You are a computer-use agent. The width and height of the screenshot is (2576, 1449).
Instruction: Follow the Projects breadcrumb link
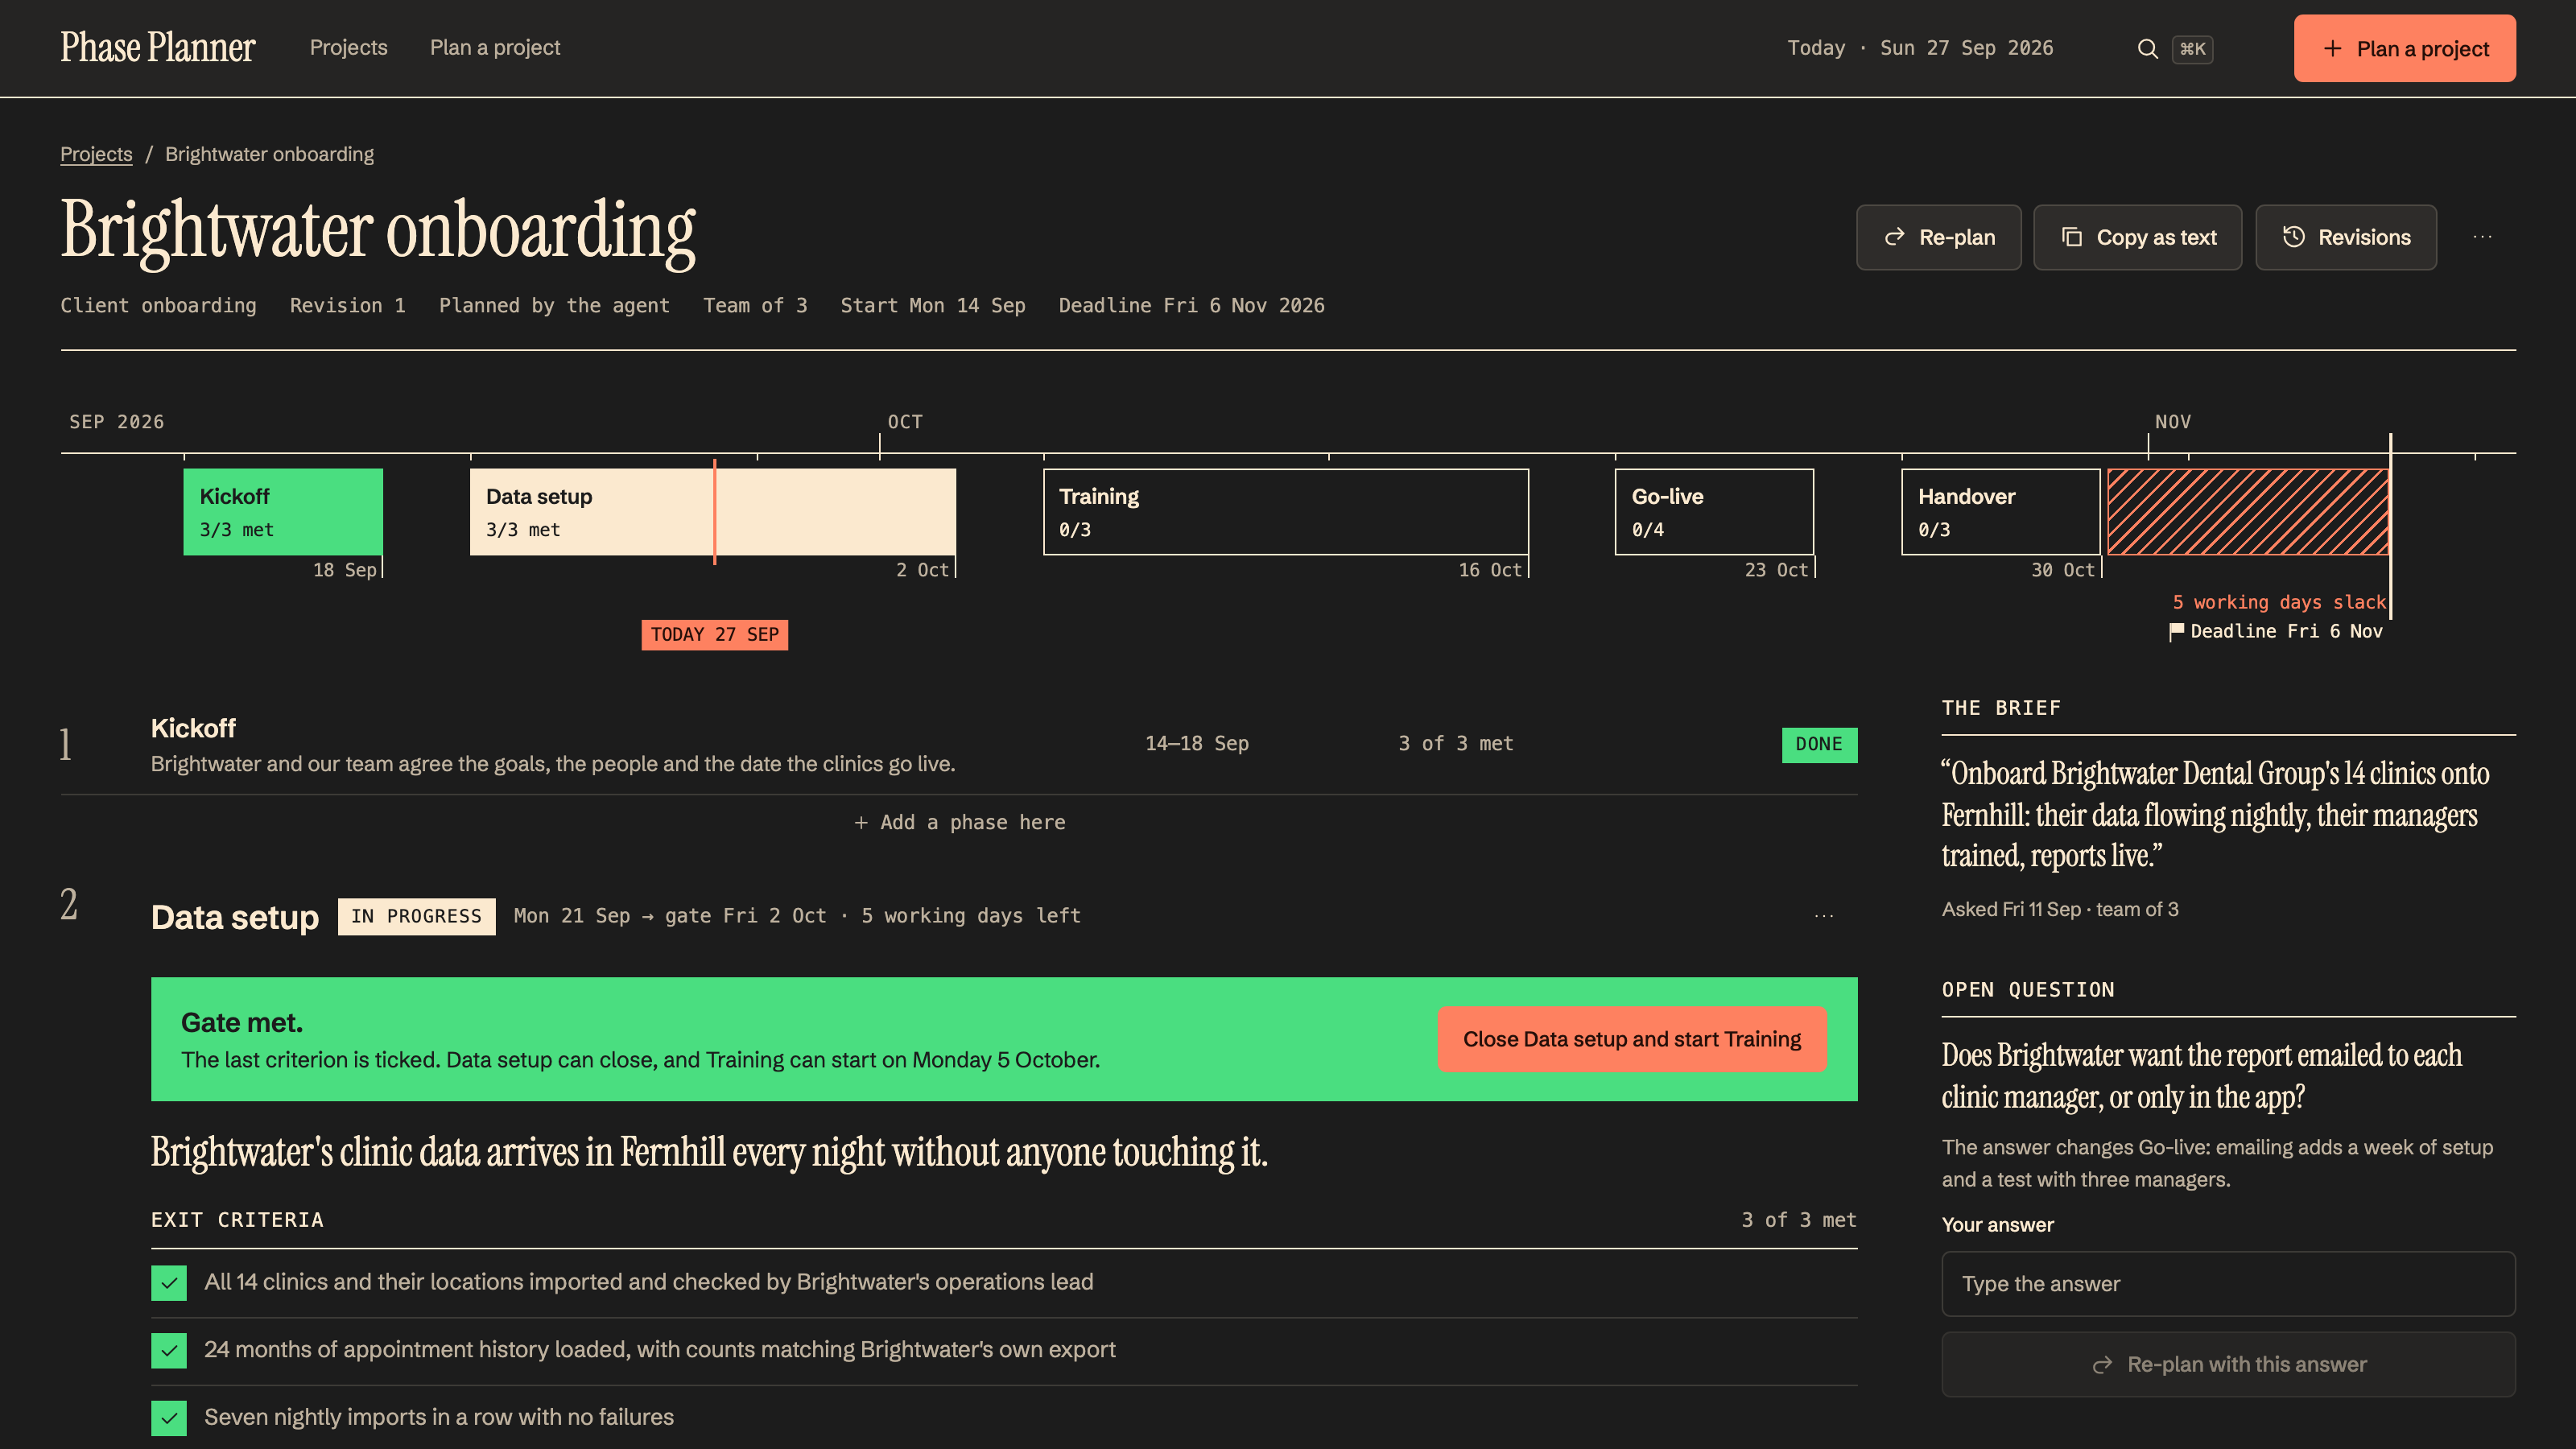coord(96,154)
